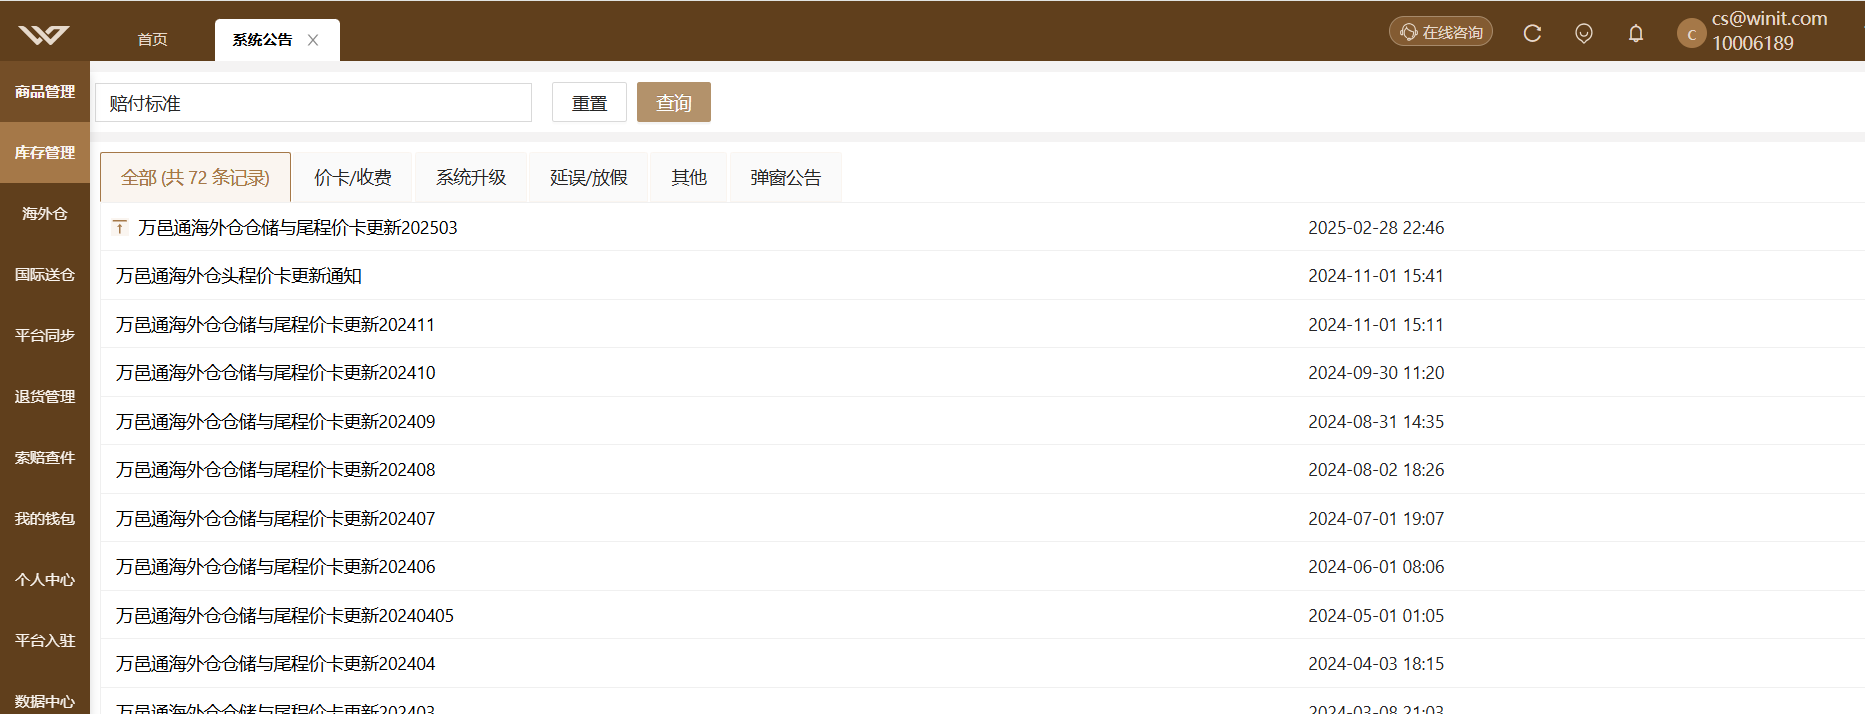Click the user avatar circle
This screenshot has height=714, width=1865.
[1691, 33]
